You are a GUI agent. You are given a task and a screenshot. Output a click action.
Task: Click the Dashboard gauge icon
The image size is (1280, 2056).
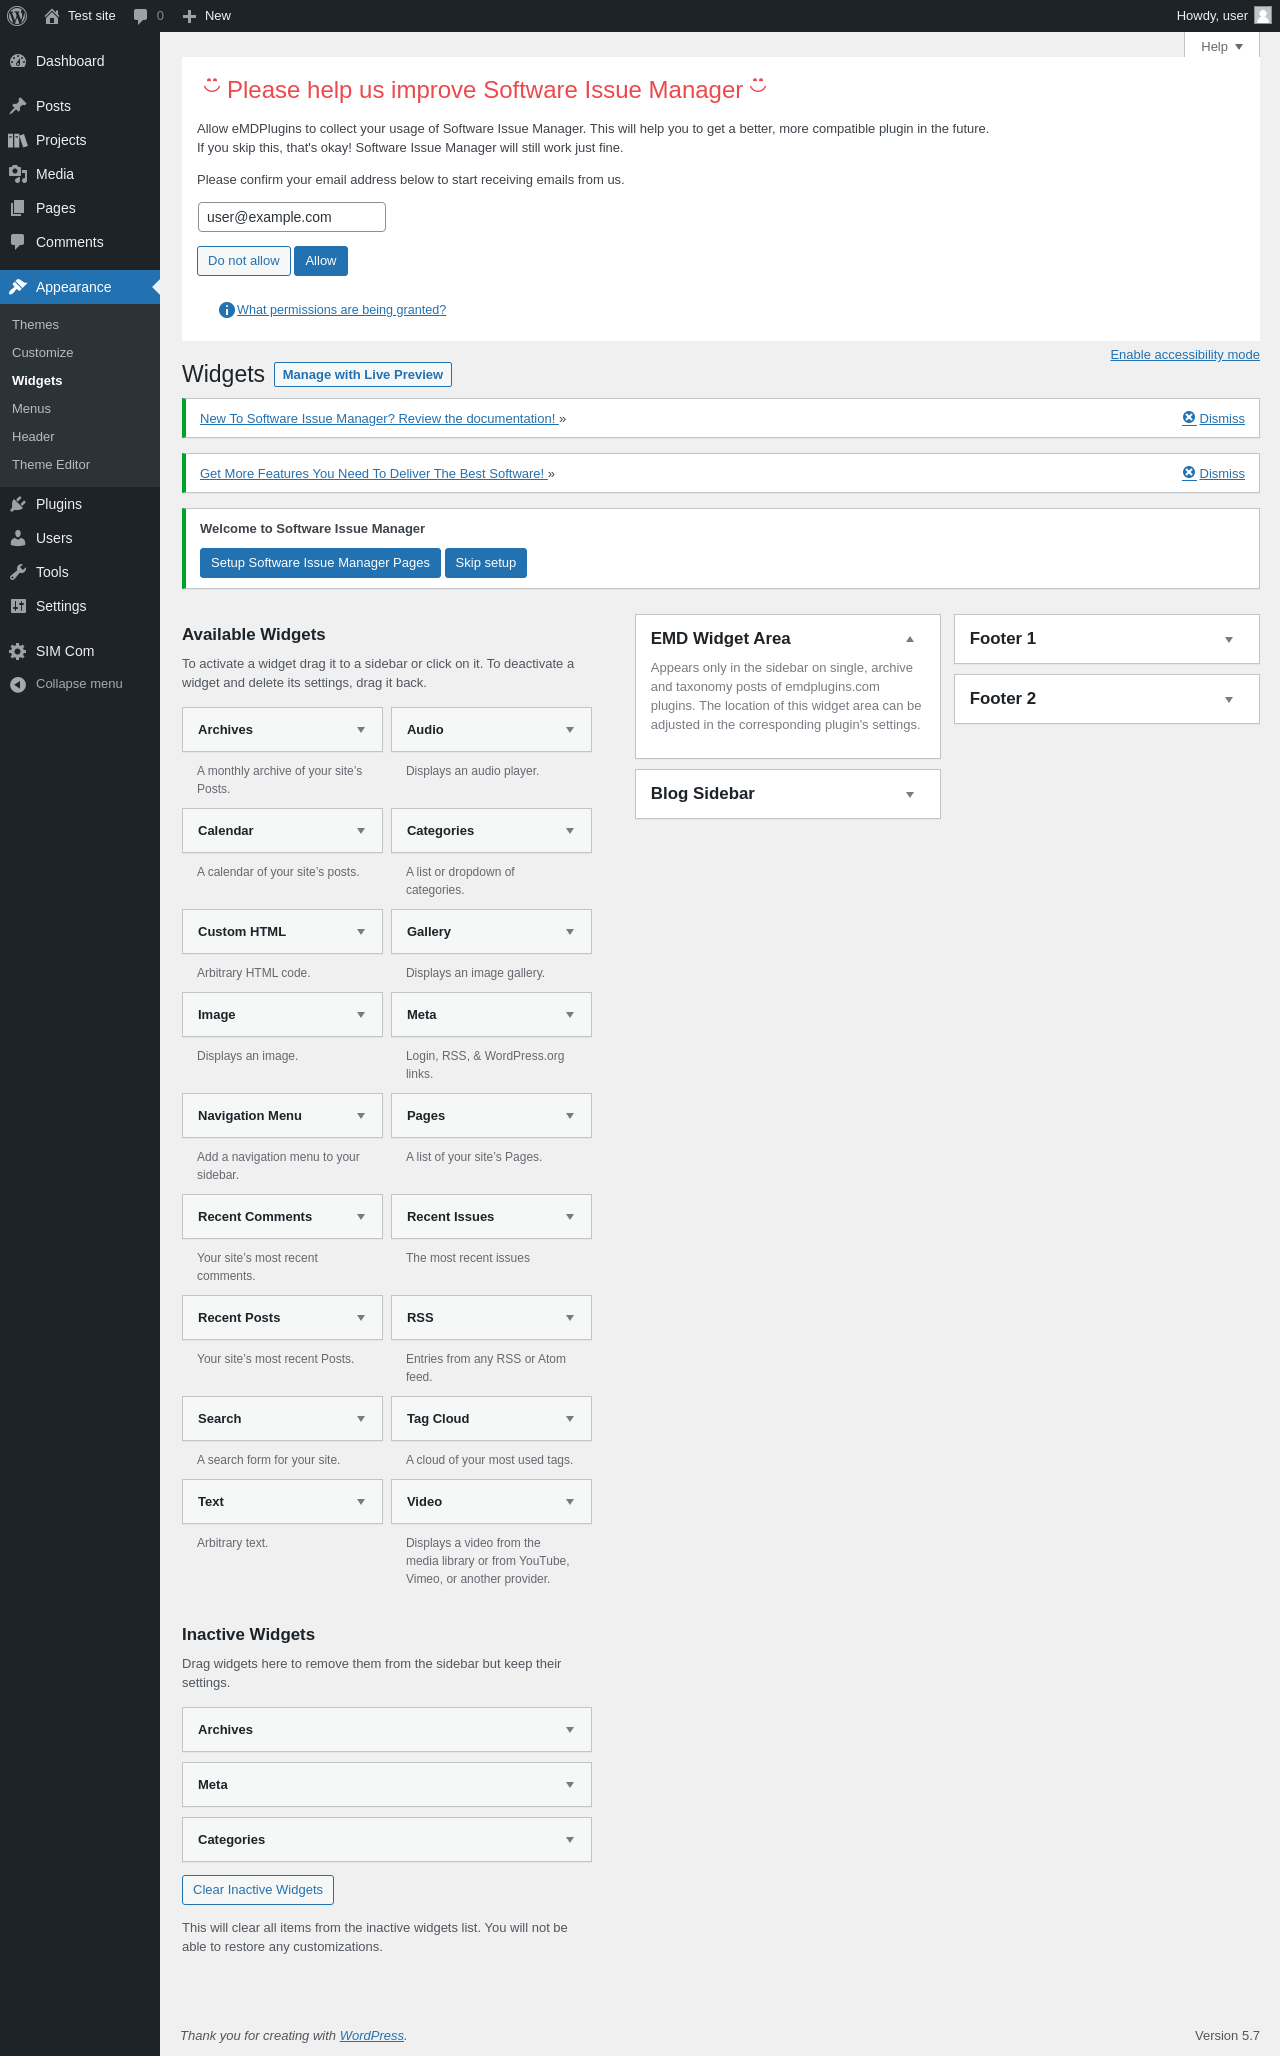[18, 61]
